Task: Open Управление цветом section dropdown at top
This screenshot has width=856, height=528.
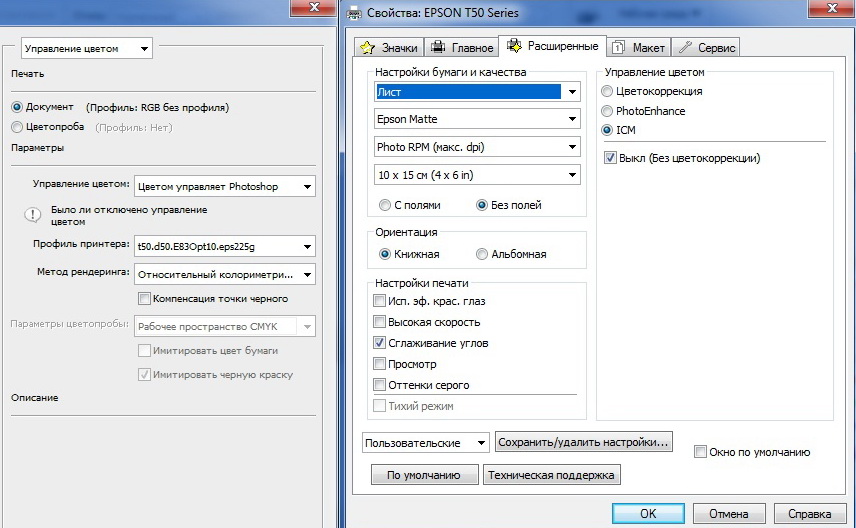Action: click(87, 49)
